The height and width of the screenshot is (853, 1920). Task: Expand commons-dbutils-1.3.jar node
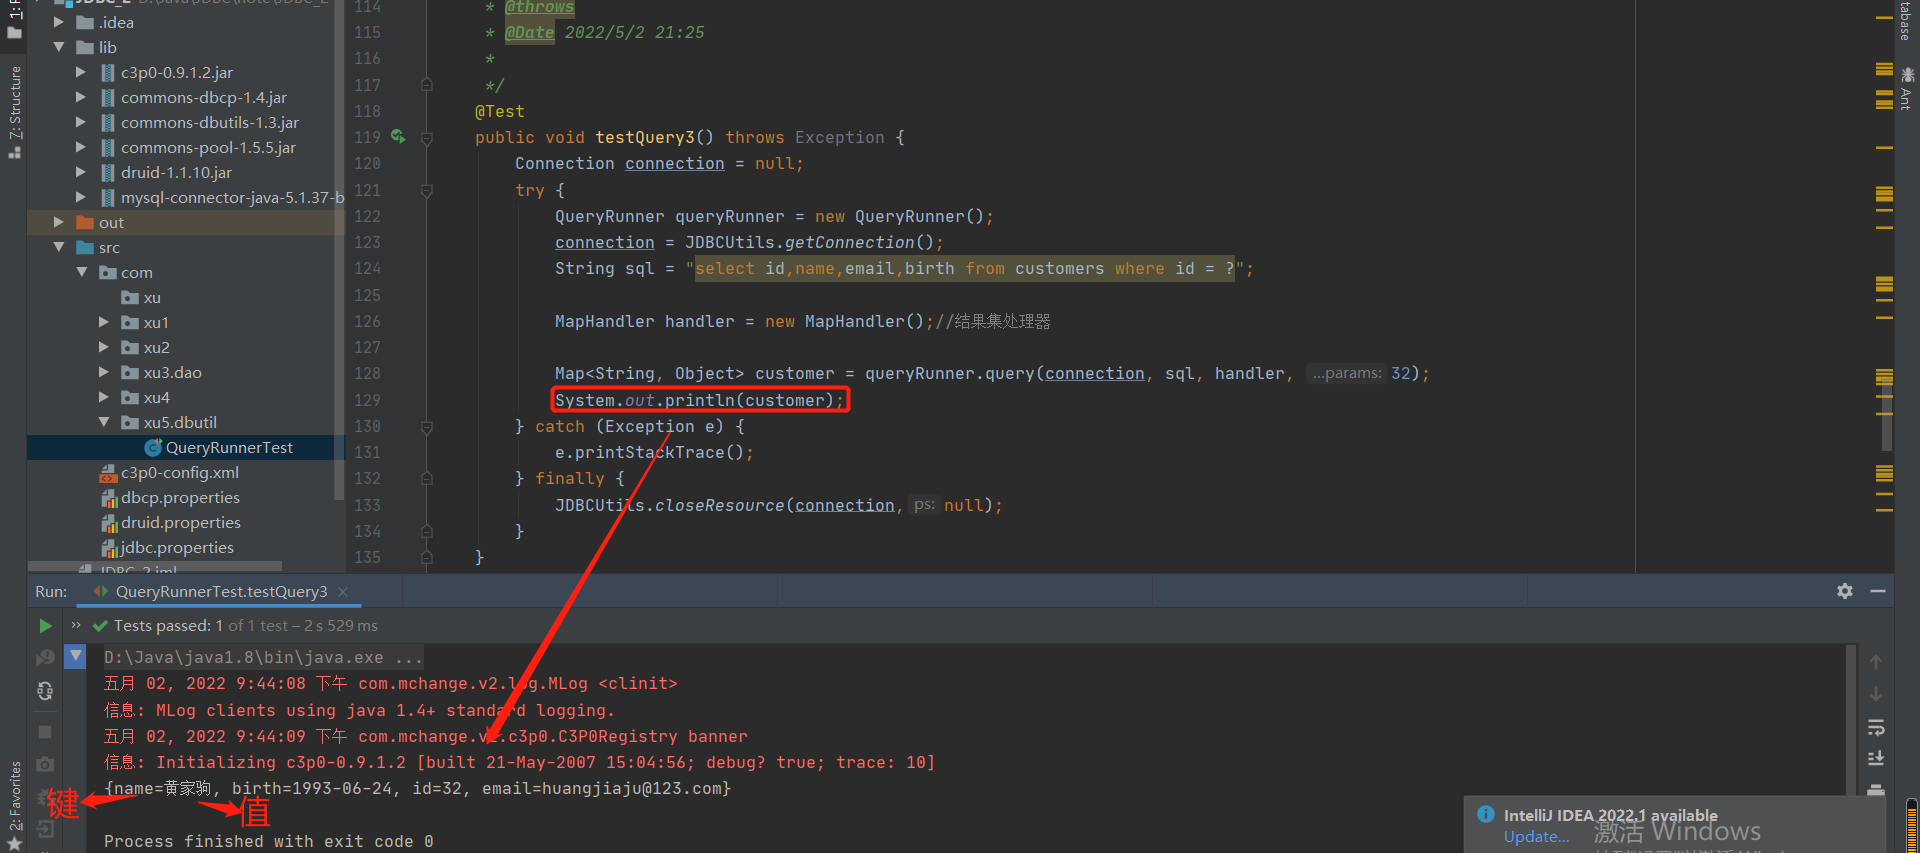[x=81, y=122]
